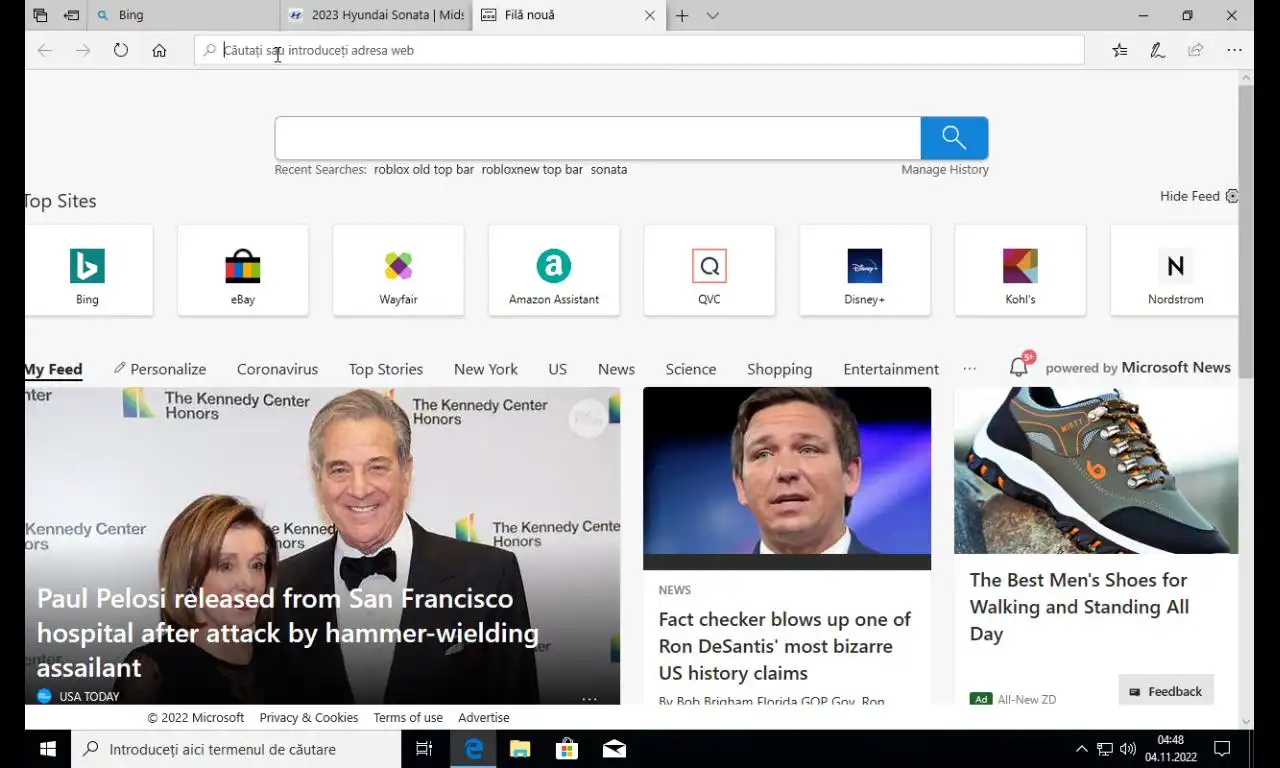The image size is (1280, 768).
Task: Search recent term robloxnew top bar
Action: tap(532, 170)
